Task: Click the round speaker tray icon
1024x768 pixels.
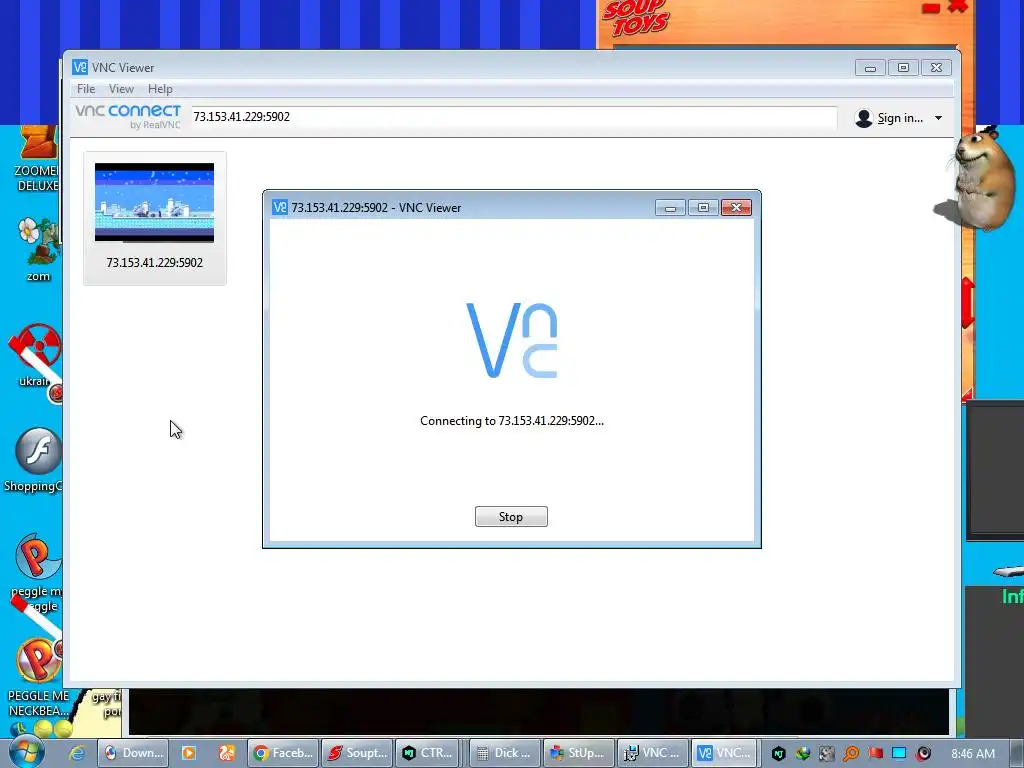Action: click(923, 754)
